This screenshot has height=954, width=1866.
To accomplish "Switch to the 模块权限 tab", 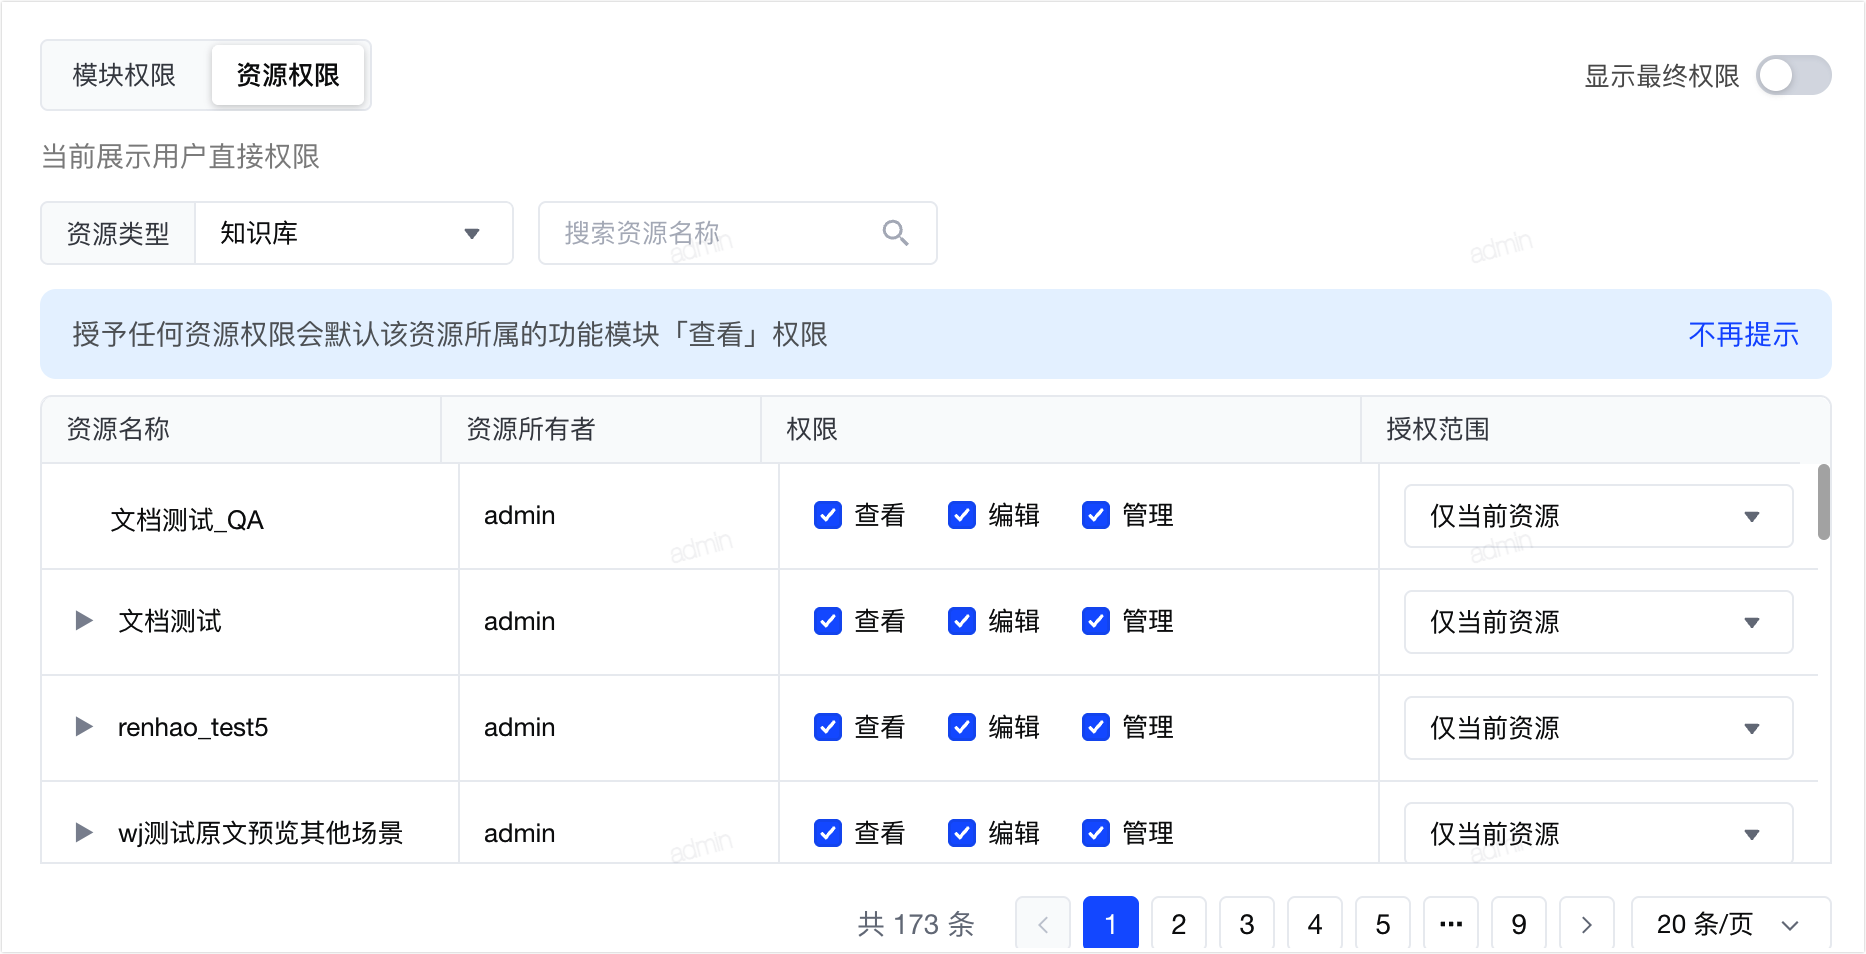I will tap(125, 75).
